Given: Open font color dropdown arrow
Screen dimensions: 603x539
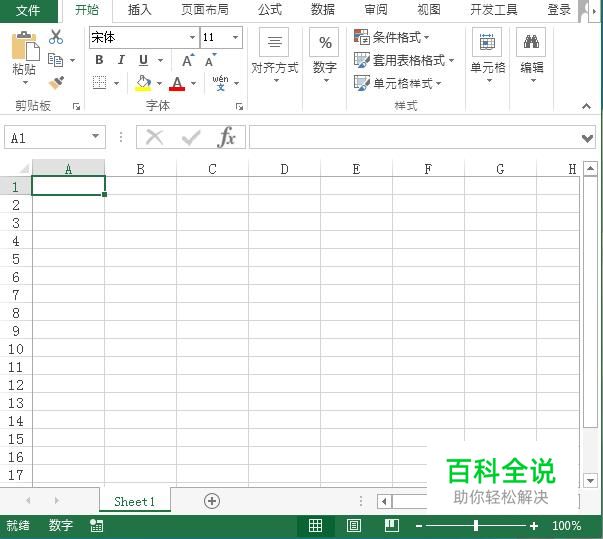Looking at the screenshot, I should click(x=193, y=83).
